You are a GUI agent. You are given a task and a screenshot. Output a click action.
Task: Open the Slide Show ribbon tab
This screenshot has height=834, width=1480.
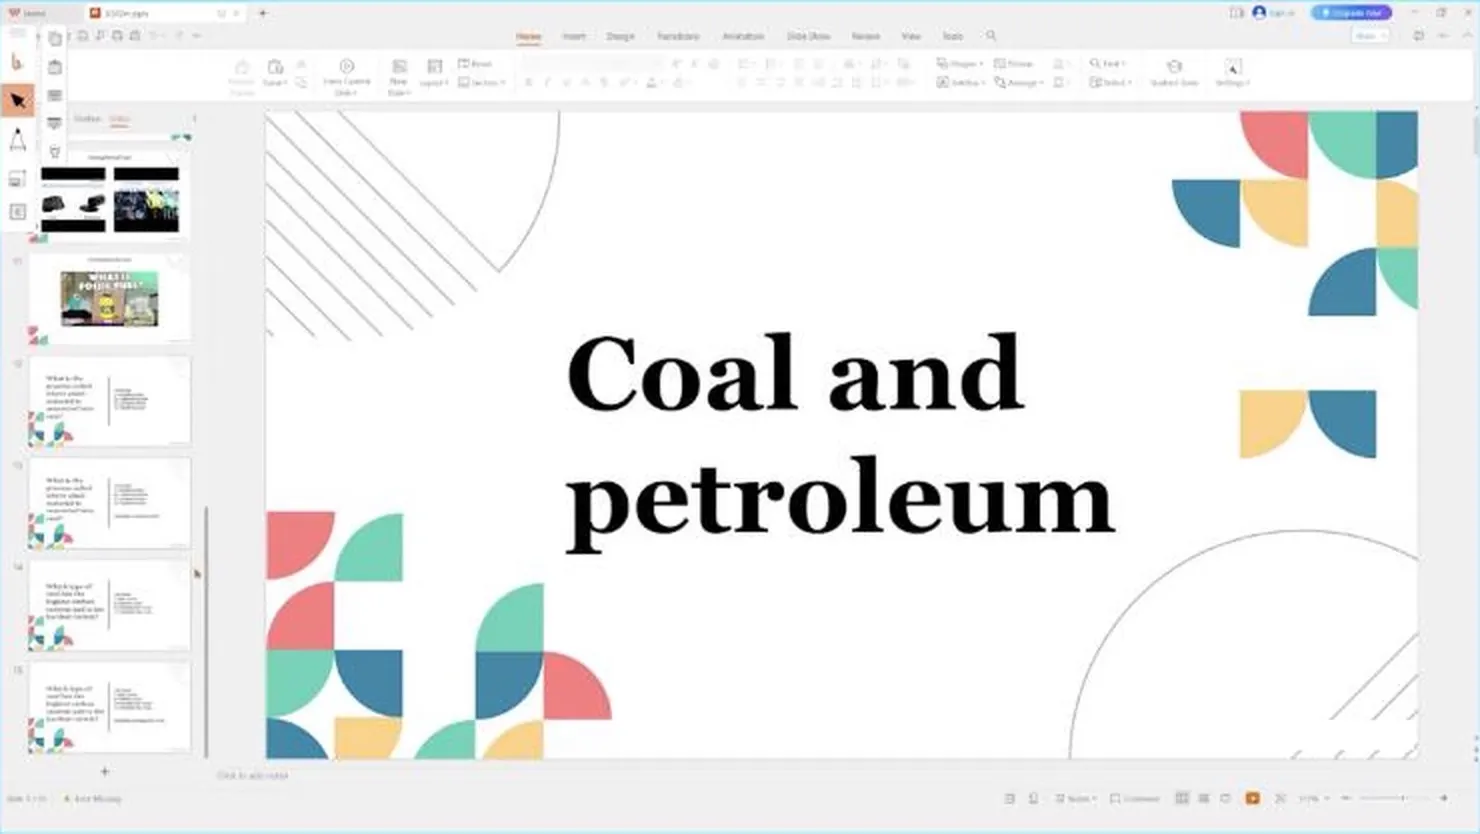point(808,36)
